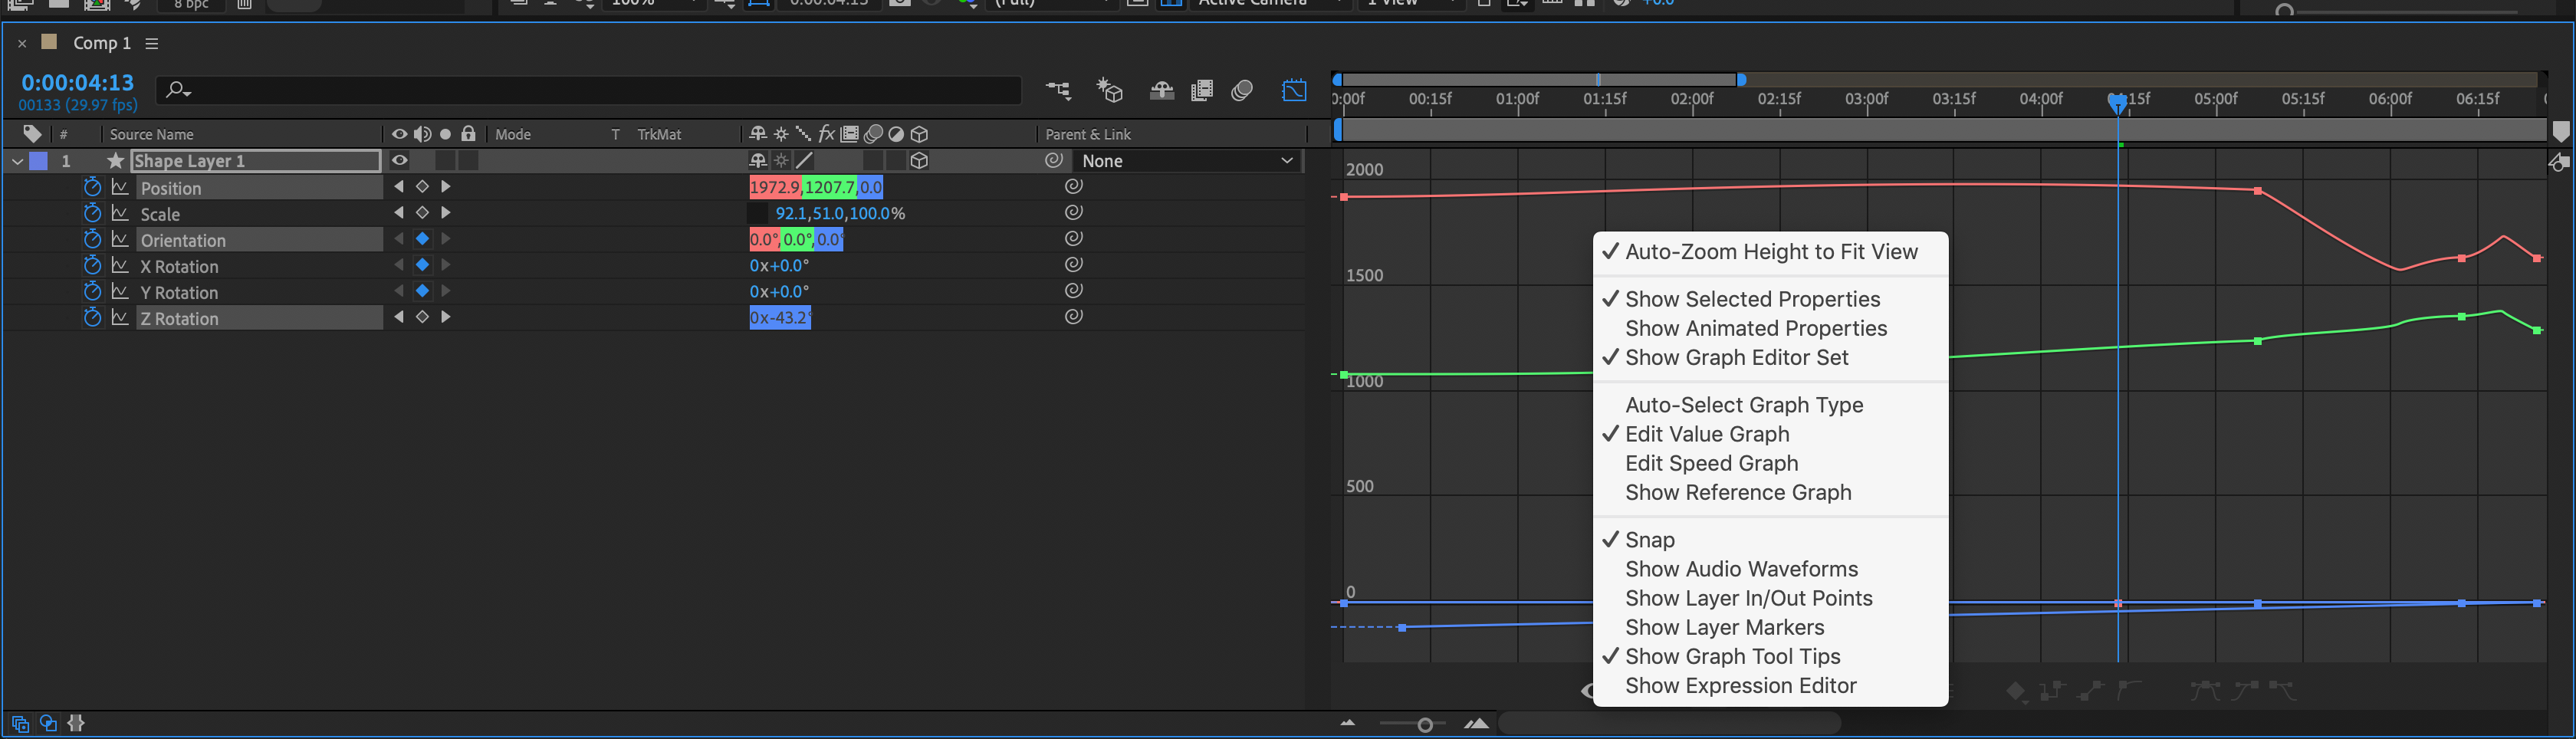Image resolution: width=2576 pixels, height=739 pixels.
Task: Go to next Orientation keyframe
Action: [x=446, y=239]
